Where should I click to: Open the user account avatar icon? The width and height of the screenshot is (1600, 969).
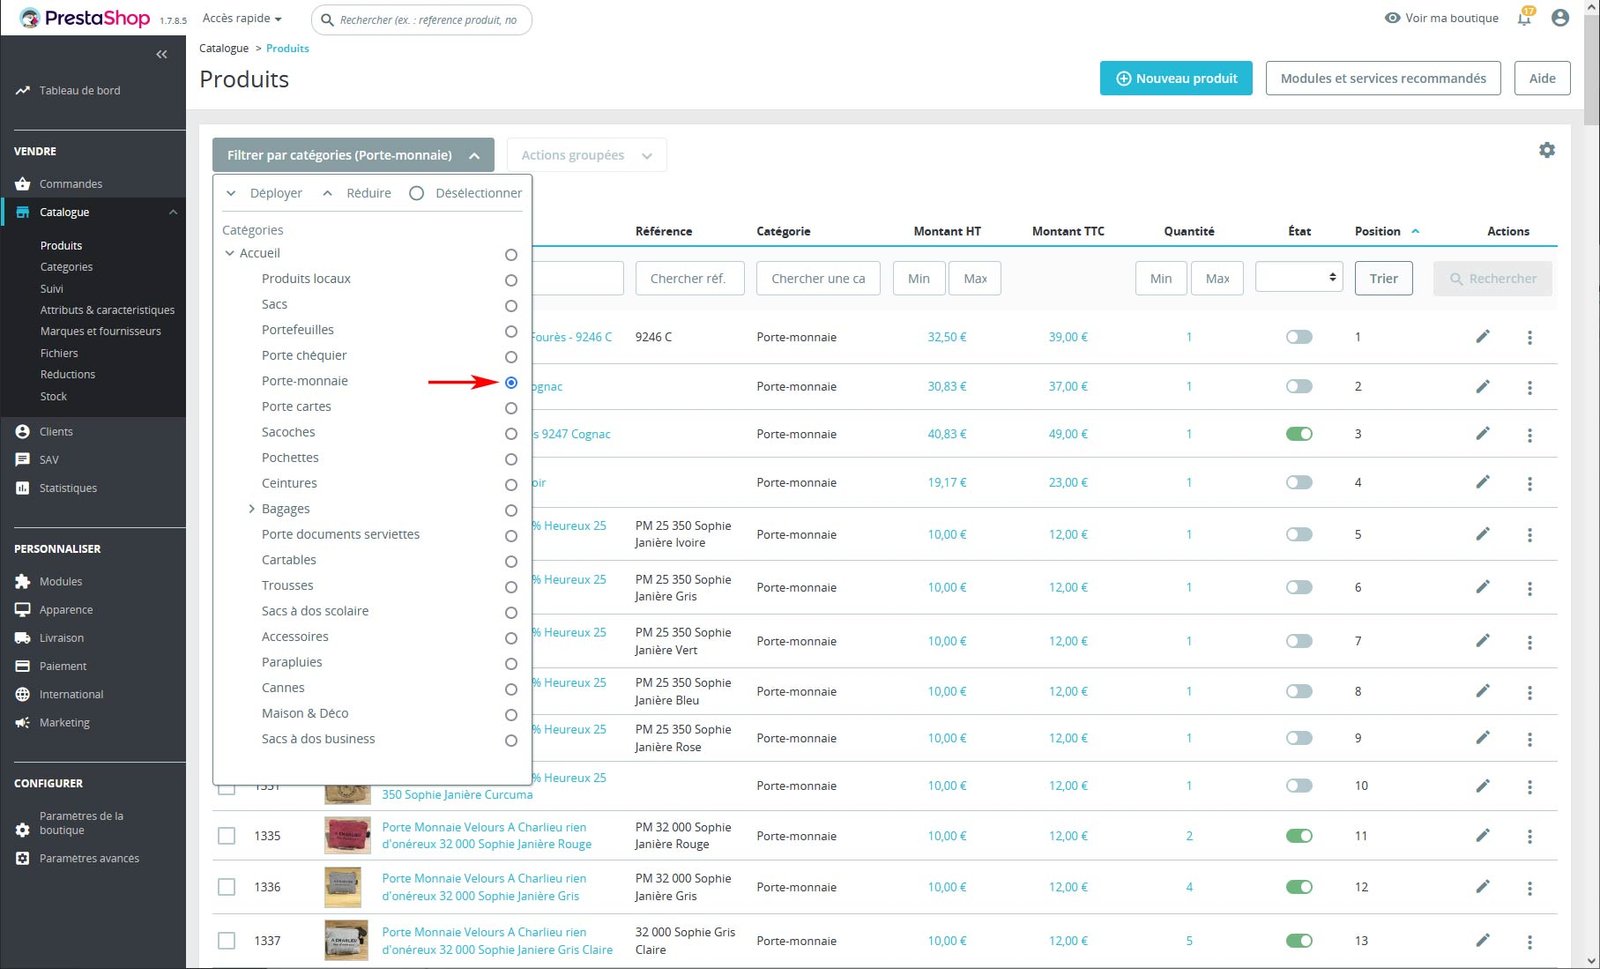1559,18
